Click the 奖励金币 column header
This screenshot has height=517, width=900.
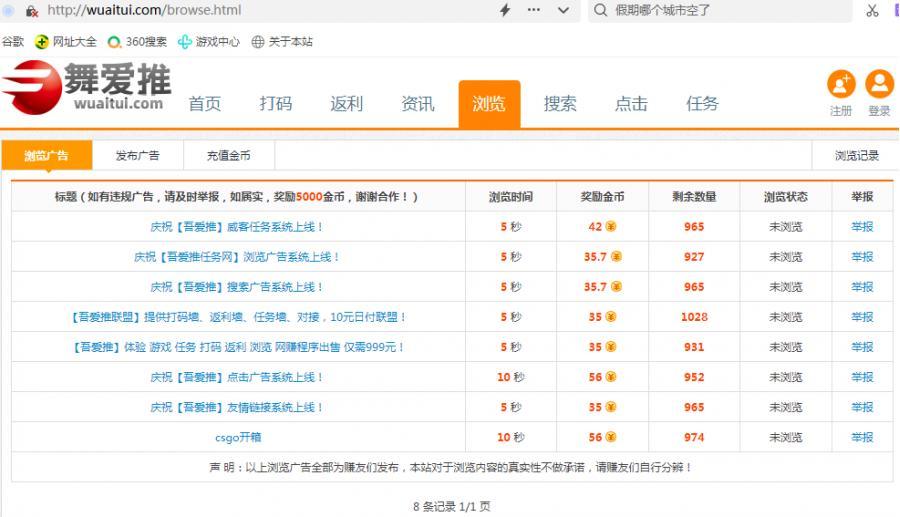point(602,197)
